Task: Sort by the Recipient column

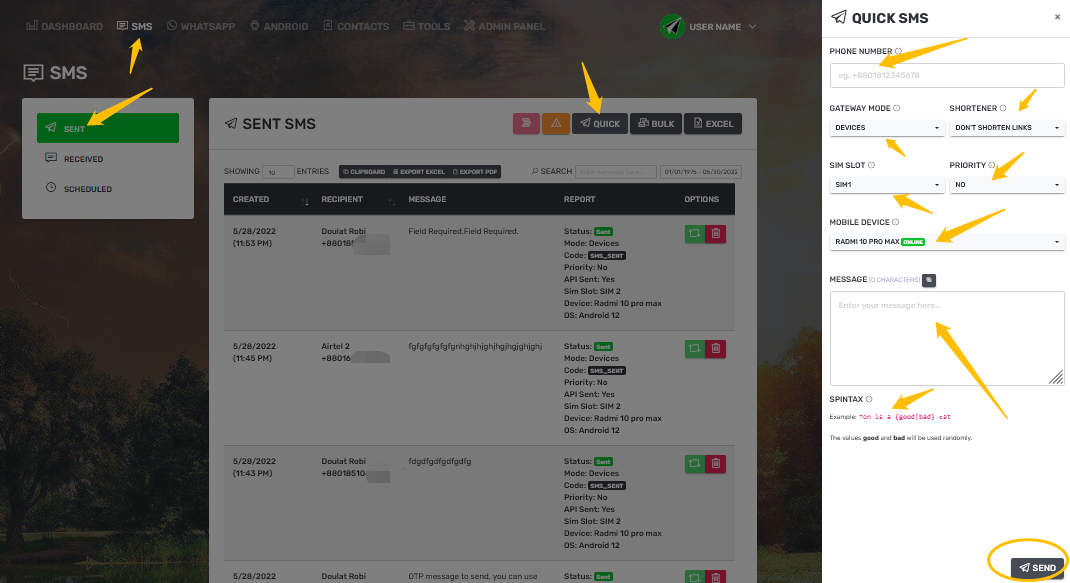Action: (x=357, y=199)
